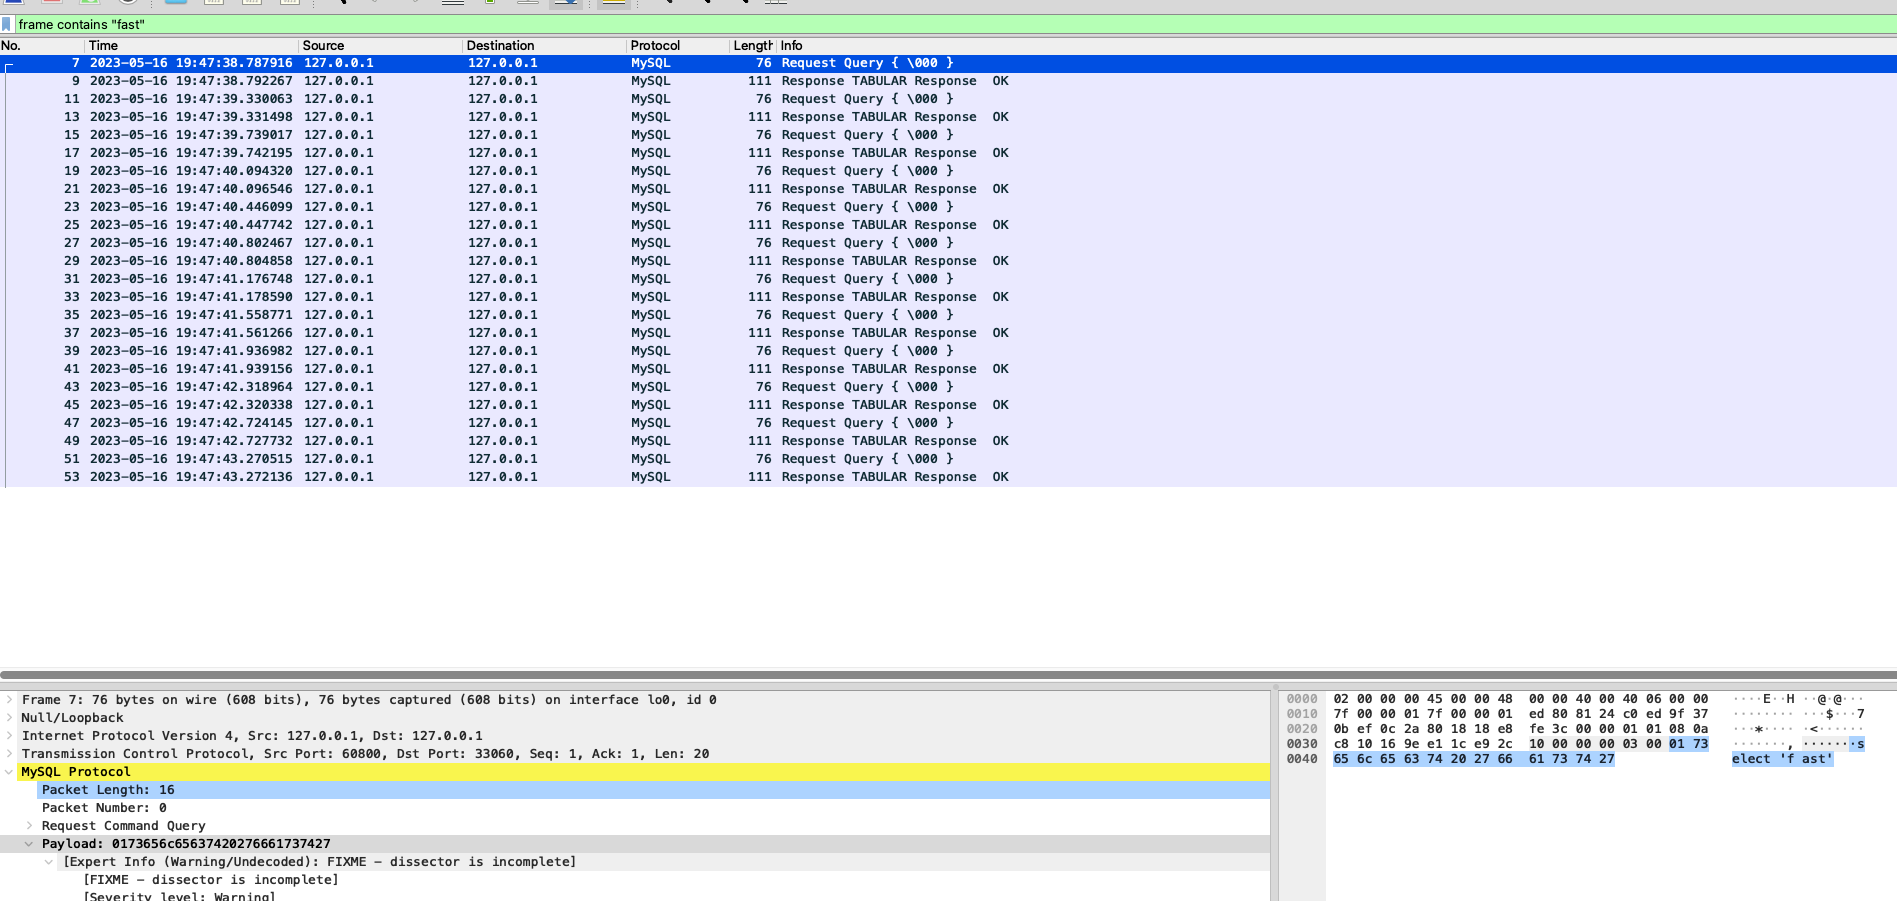The height and width of the screenshot is (901, 1897).
Task: Sort packets by the Source column header
Action: coord(380,45)
